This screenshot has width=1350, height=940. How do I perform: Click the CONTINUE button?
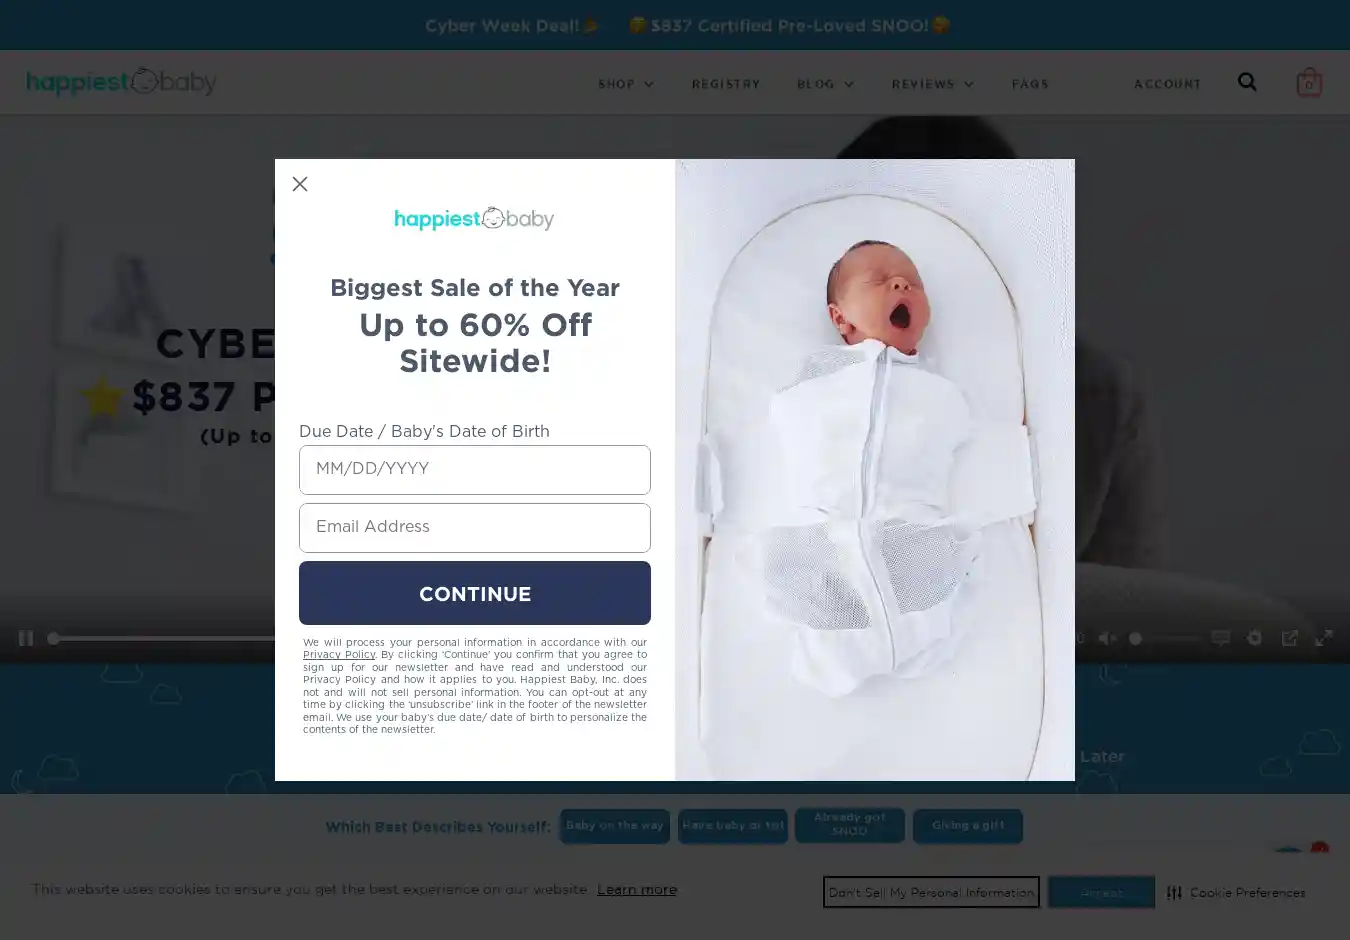click(x=475, y=593)
